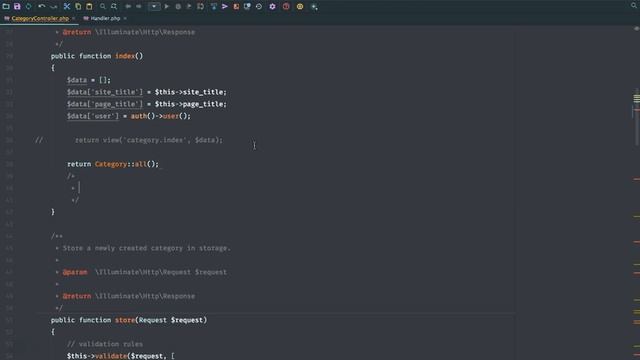This screenshot has height=360, width=640.
Task: Run with the play icon
Action: click(x=167, y=7)
